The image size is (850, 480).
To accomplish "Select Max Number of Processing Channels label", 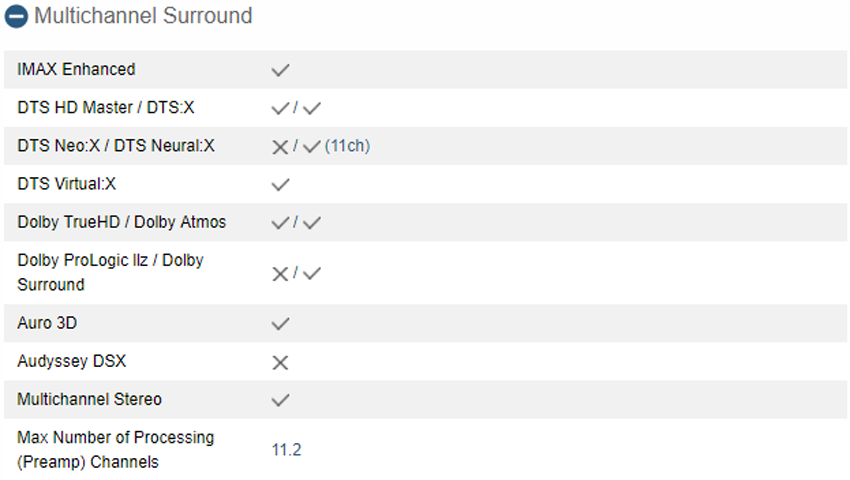I will tap(115, 450).
